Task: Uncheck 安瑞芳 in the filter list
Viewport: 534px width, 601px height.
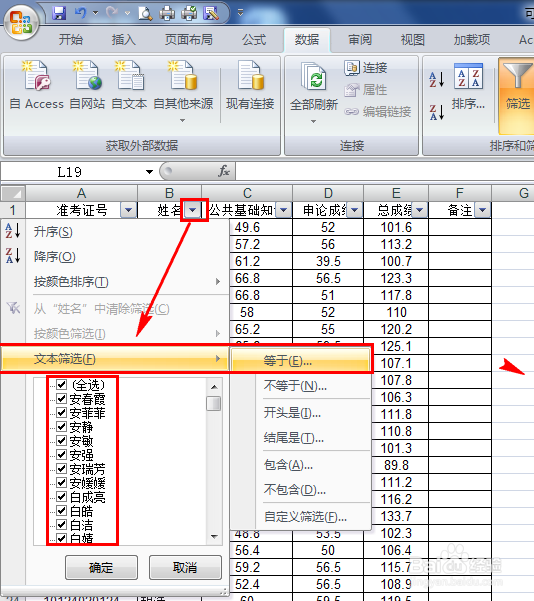Action: [x=62, y=468]
